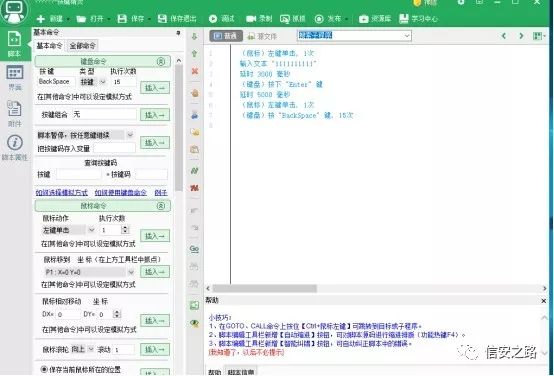This screenshot has height=376, width=554.
Task: Click the robot logo in top-left corner
Action: tap(14, 11)
